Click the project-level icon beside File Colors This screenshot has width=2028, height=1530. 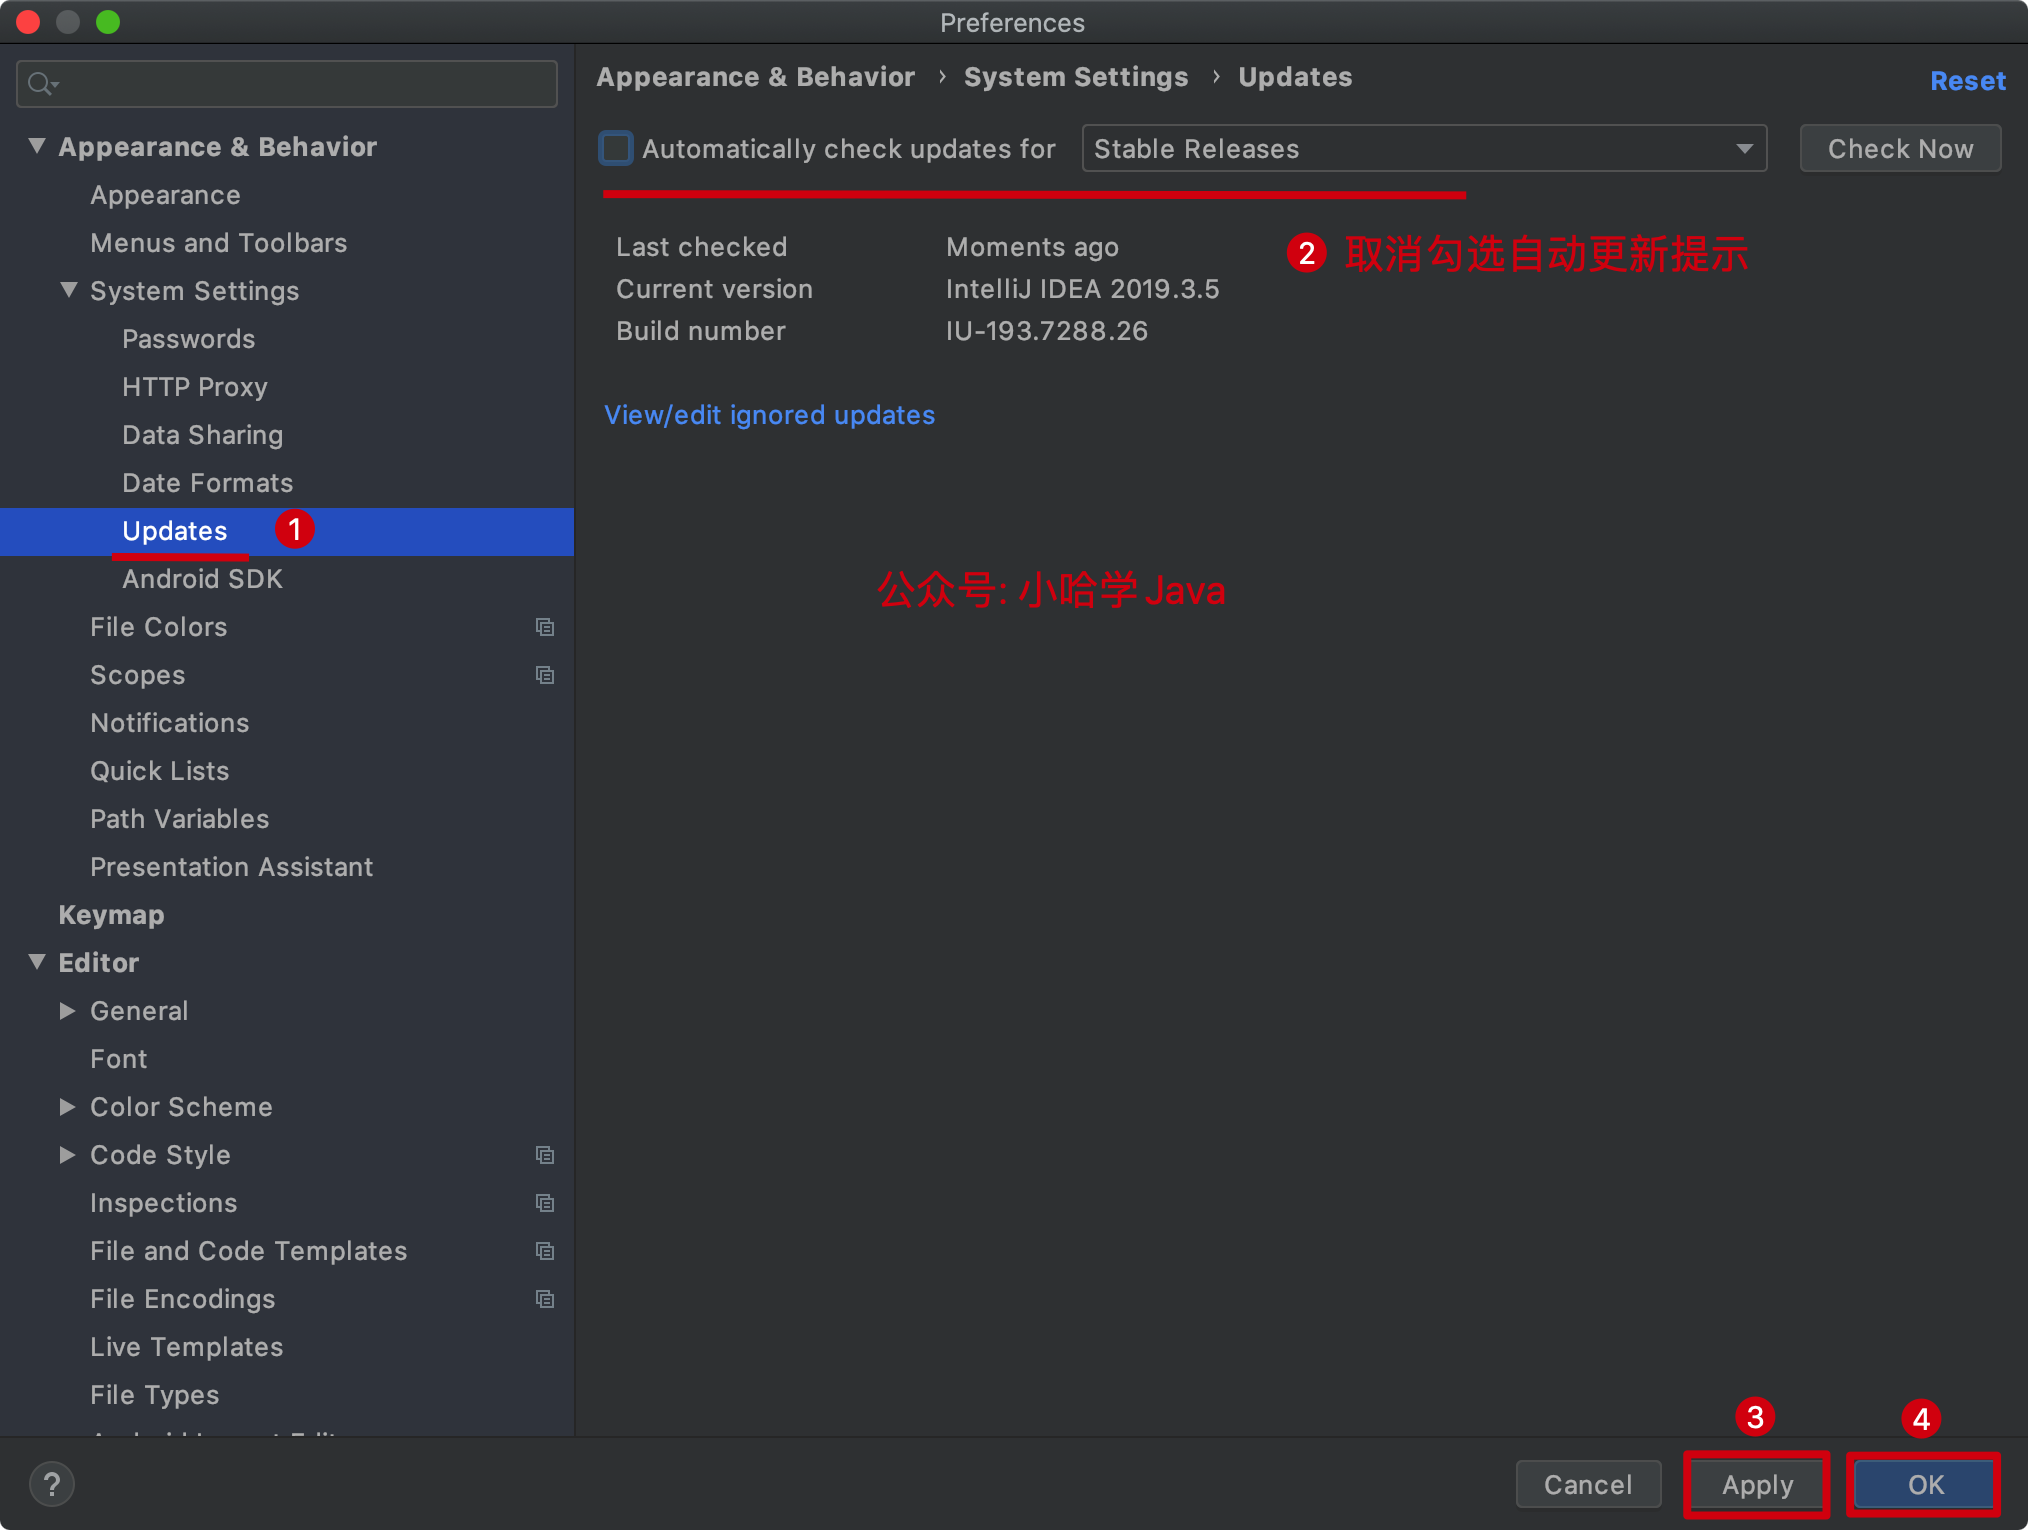coord(545,627)
